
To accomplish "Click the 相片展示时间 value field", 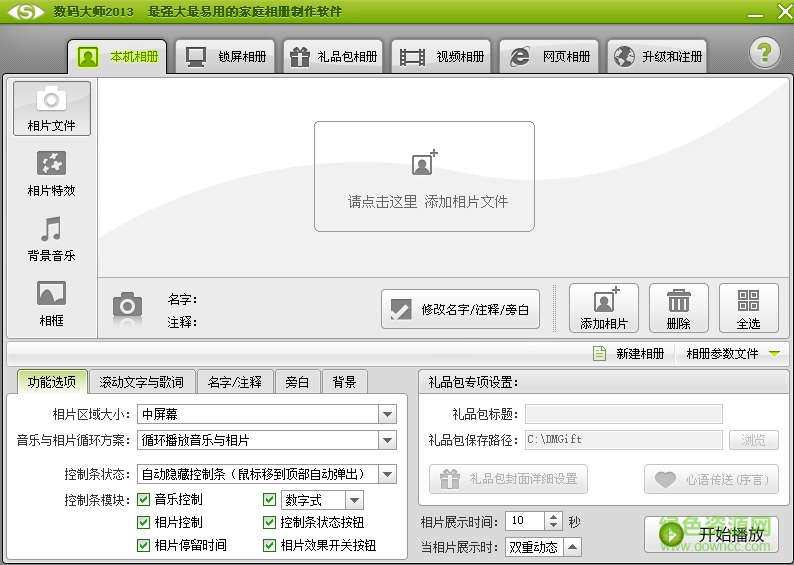I will coord(526,521).
